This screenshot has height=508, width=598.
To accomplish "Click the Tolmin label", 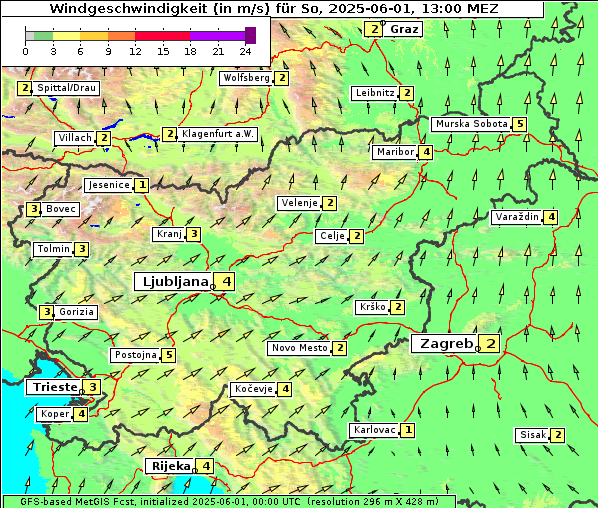I will coord(53,249).
